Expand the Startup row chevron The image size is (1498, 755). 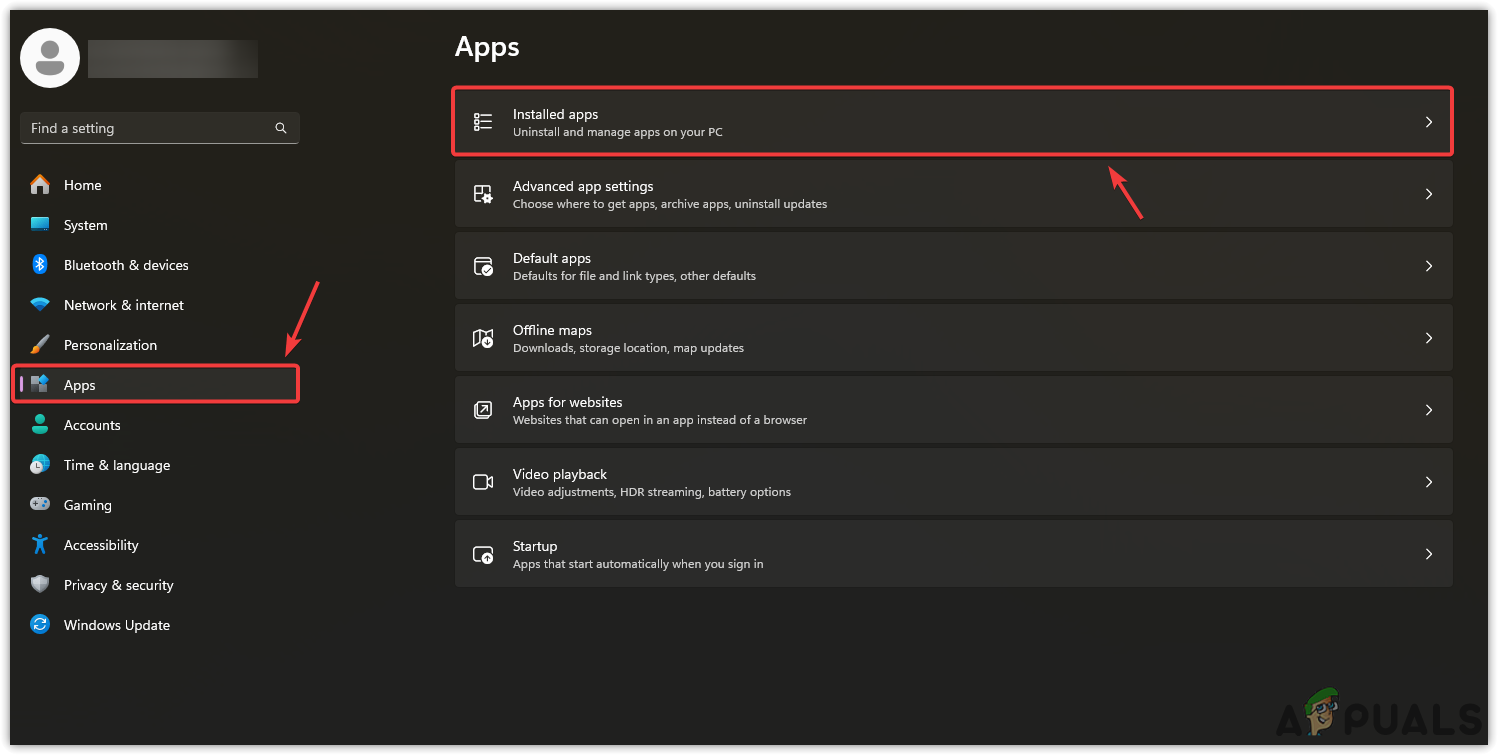pos(1428,554)
